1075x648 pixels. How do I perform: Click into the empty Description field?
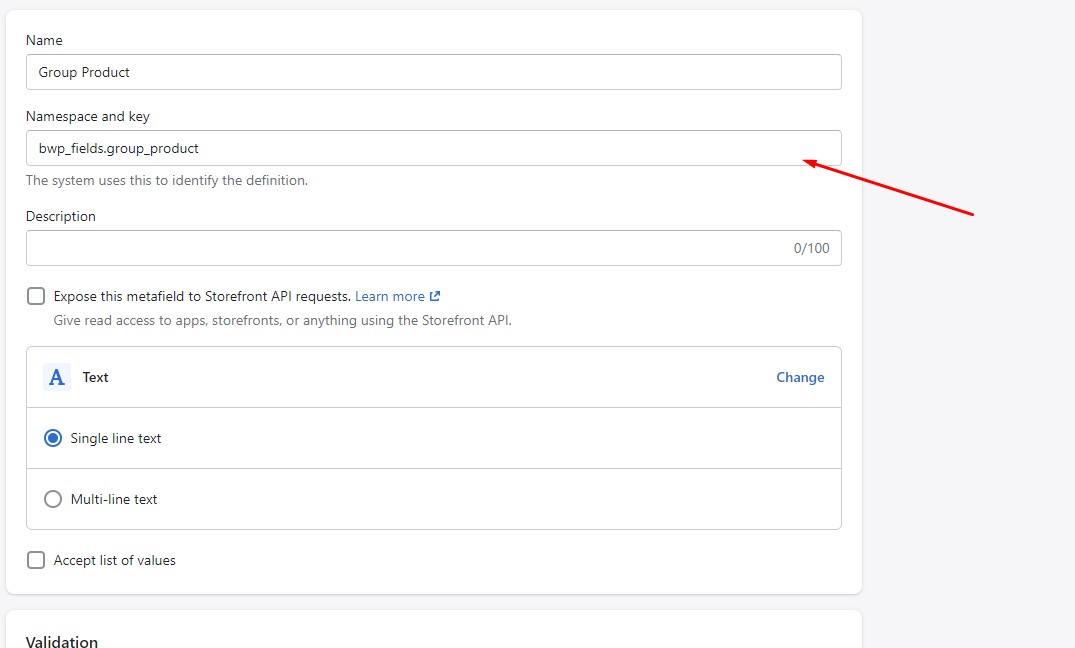pos(400,248)
